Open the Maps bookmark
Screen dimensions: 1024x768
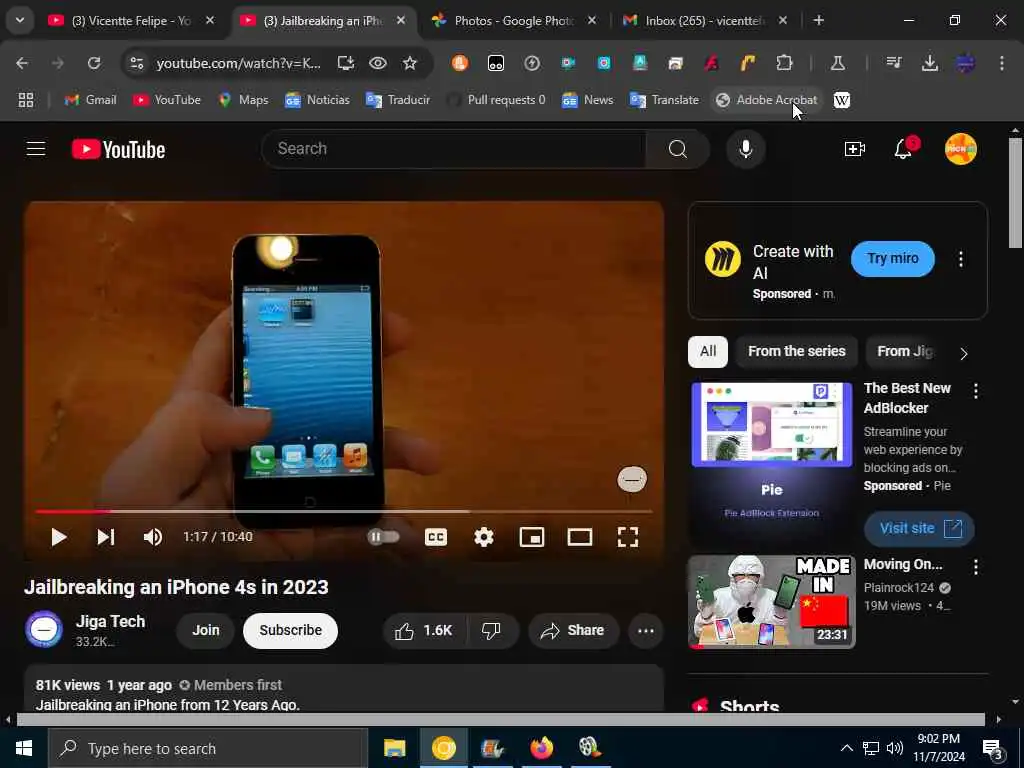(244, 100)
